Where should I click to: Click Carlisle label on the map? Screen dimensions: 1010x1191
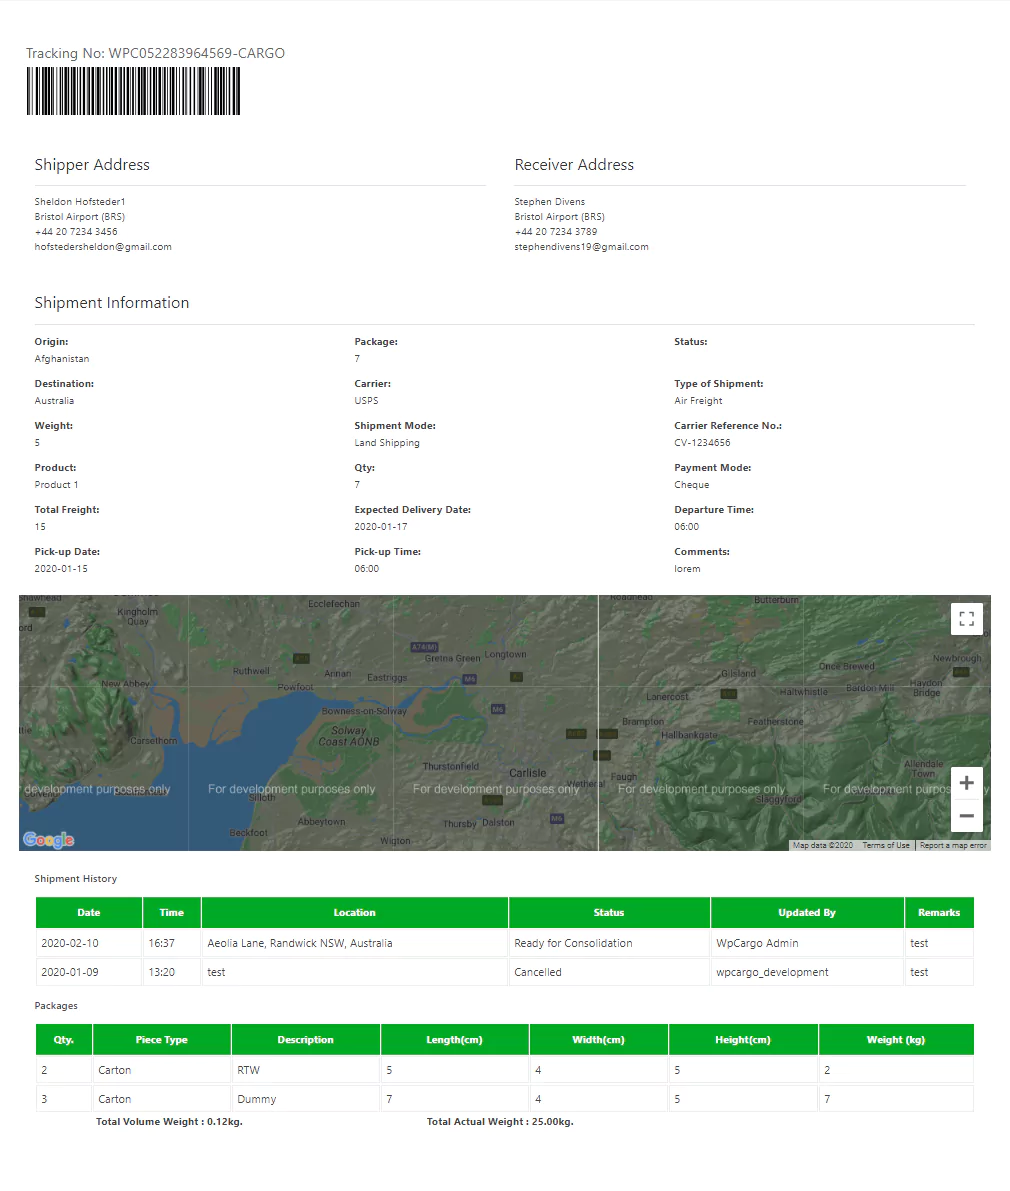[x=528, y=773]
